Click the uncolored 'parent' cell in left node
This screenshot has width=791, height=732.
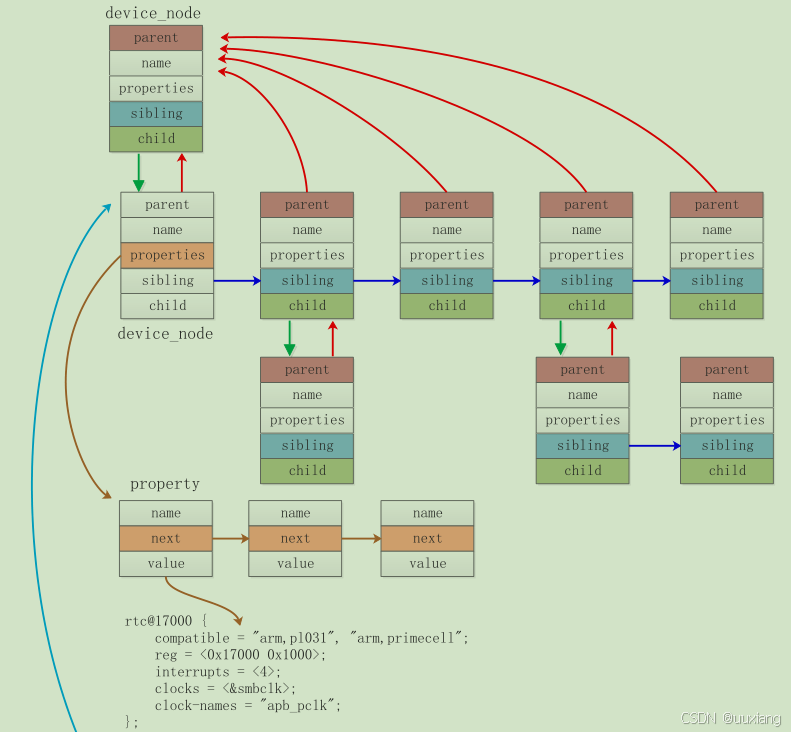(167, 205)
